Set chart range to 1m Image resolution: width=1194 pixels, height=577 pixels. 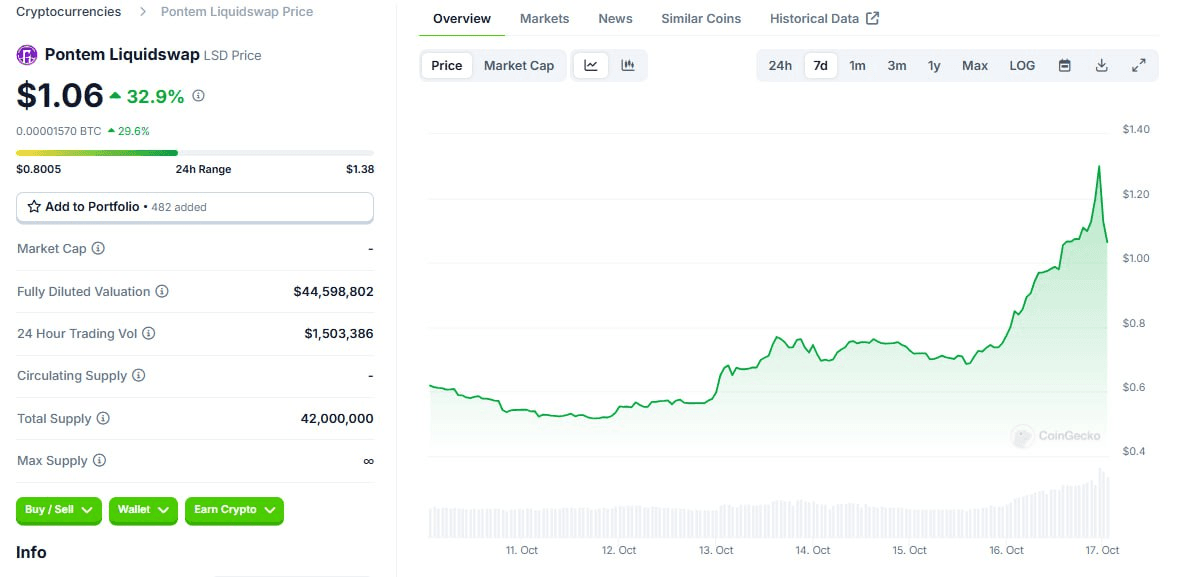[x=857, y=65]
